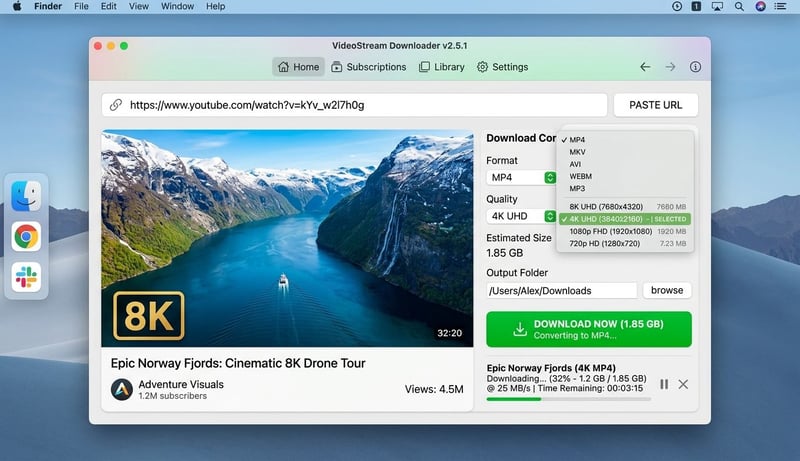The width and height of the screenshot is (800, 461).
Task: Click the 8K badge on thumbnail
Action: pos(148,316)
